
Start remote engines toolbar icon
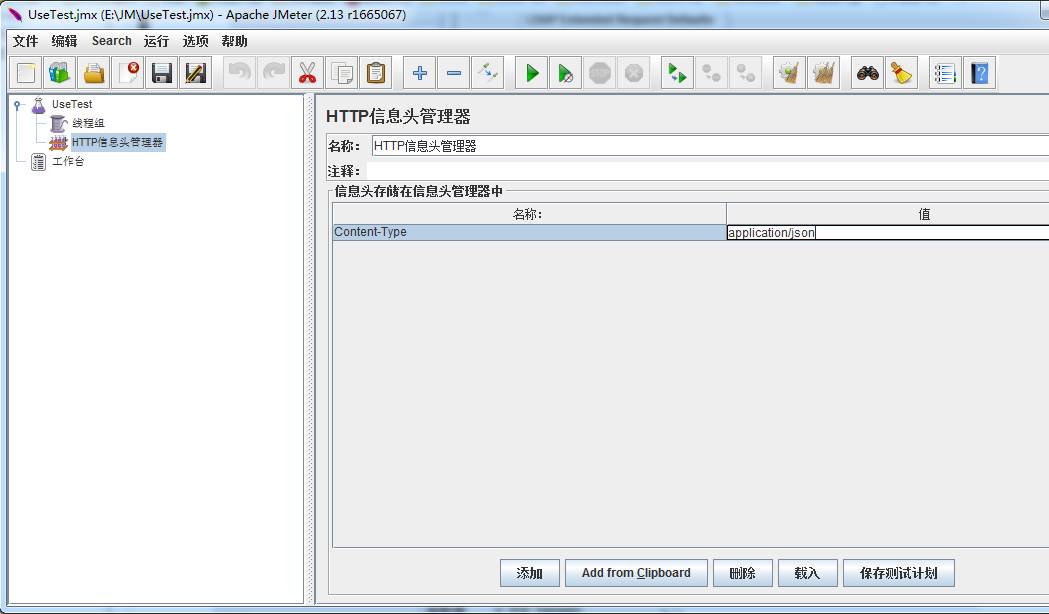click(x=678, y=73)
